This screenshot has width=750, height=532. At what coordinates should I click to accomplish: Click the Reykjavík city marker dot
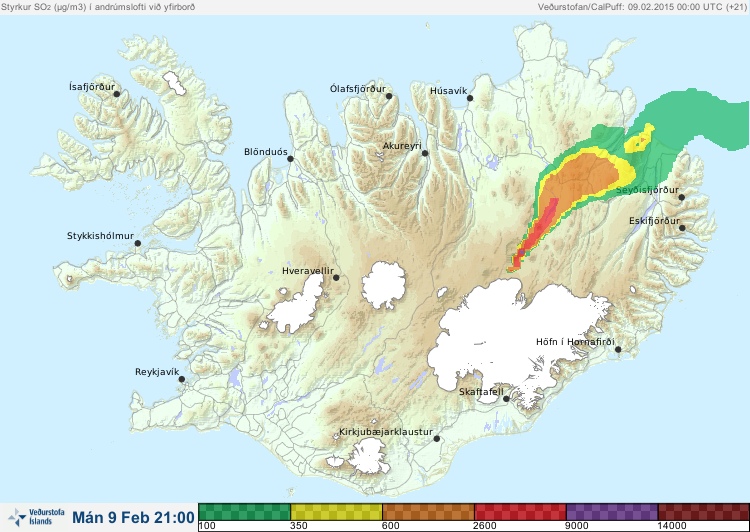pyautogui.click(x=182, y=379)
